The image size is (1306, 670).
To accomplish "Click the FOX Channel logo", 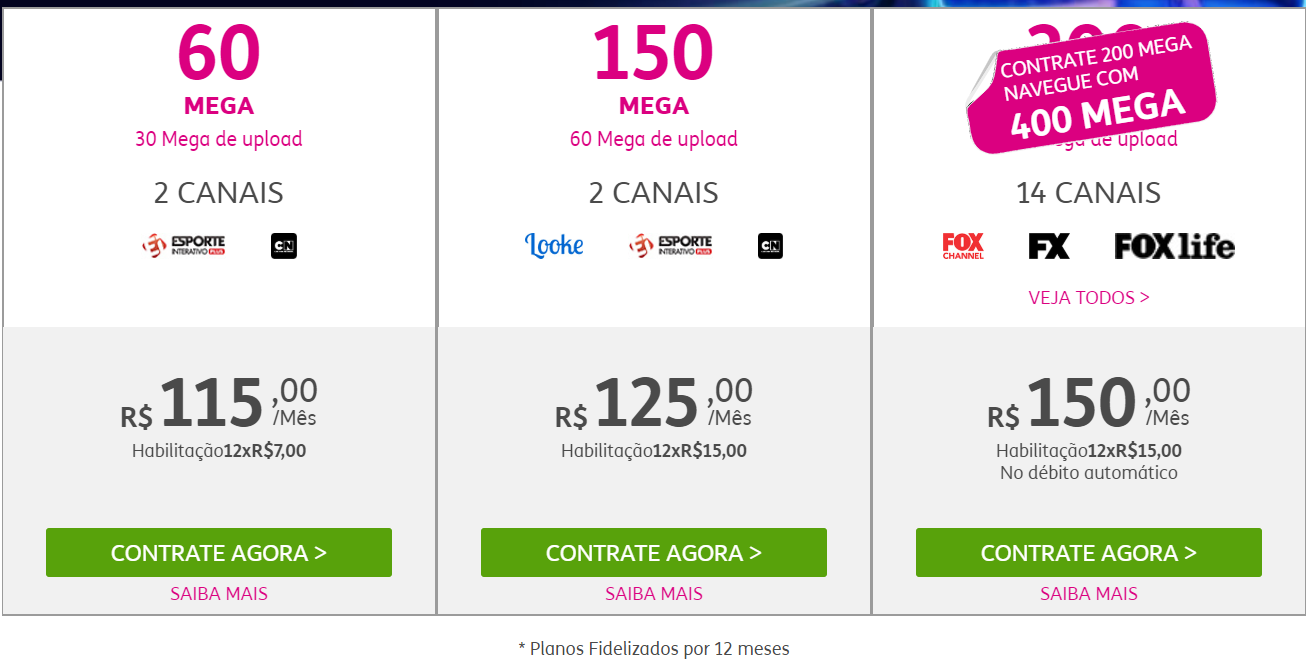I will point(963,246).
